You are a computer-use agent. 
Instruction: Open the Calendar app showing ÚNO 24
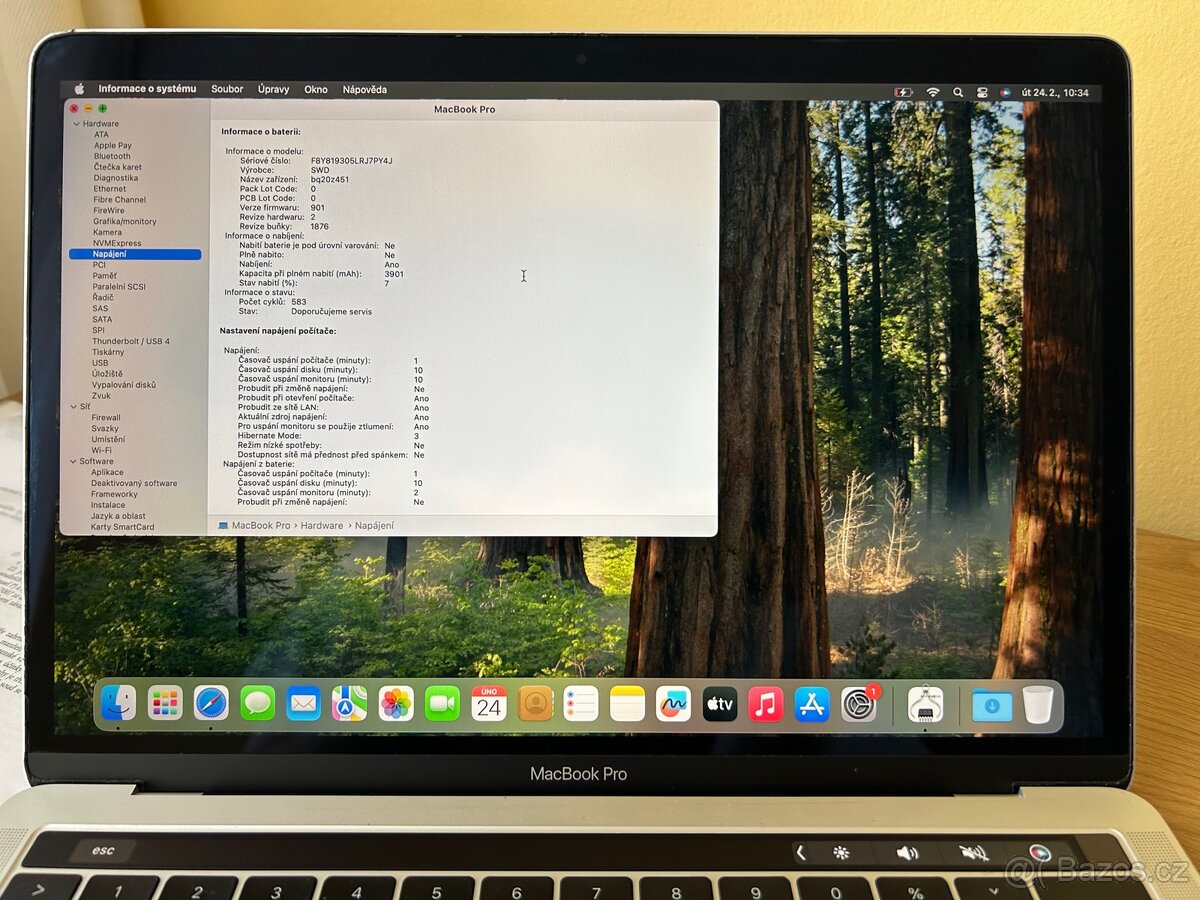point(489,705)
